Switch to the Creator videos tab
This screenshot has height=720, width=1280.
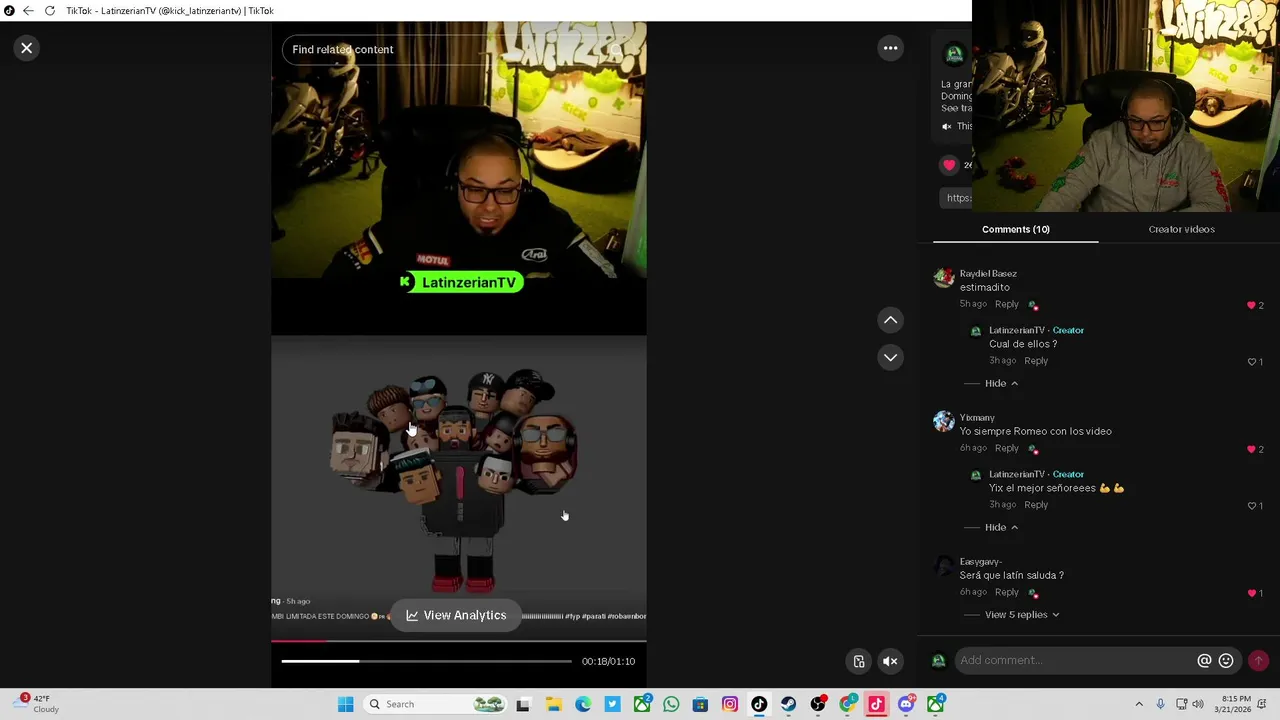pyautogui.click(x=1181, y=229)
